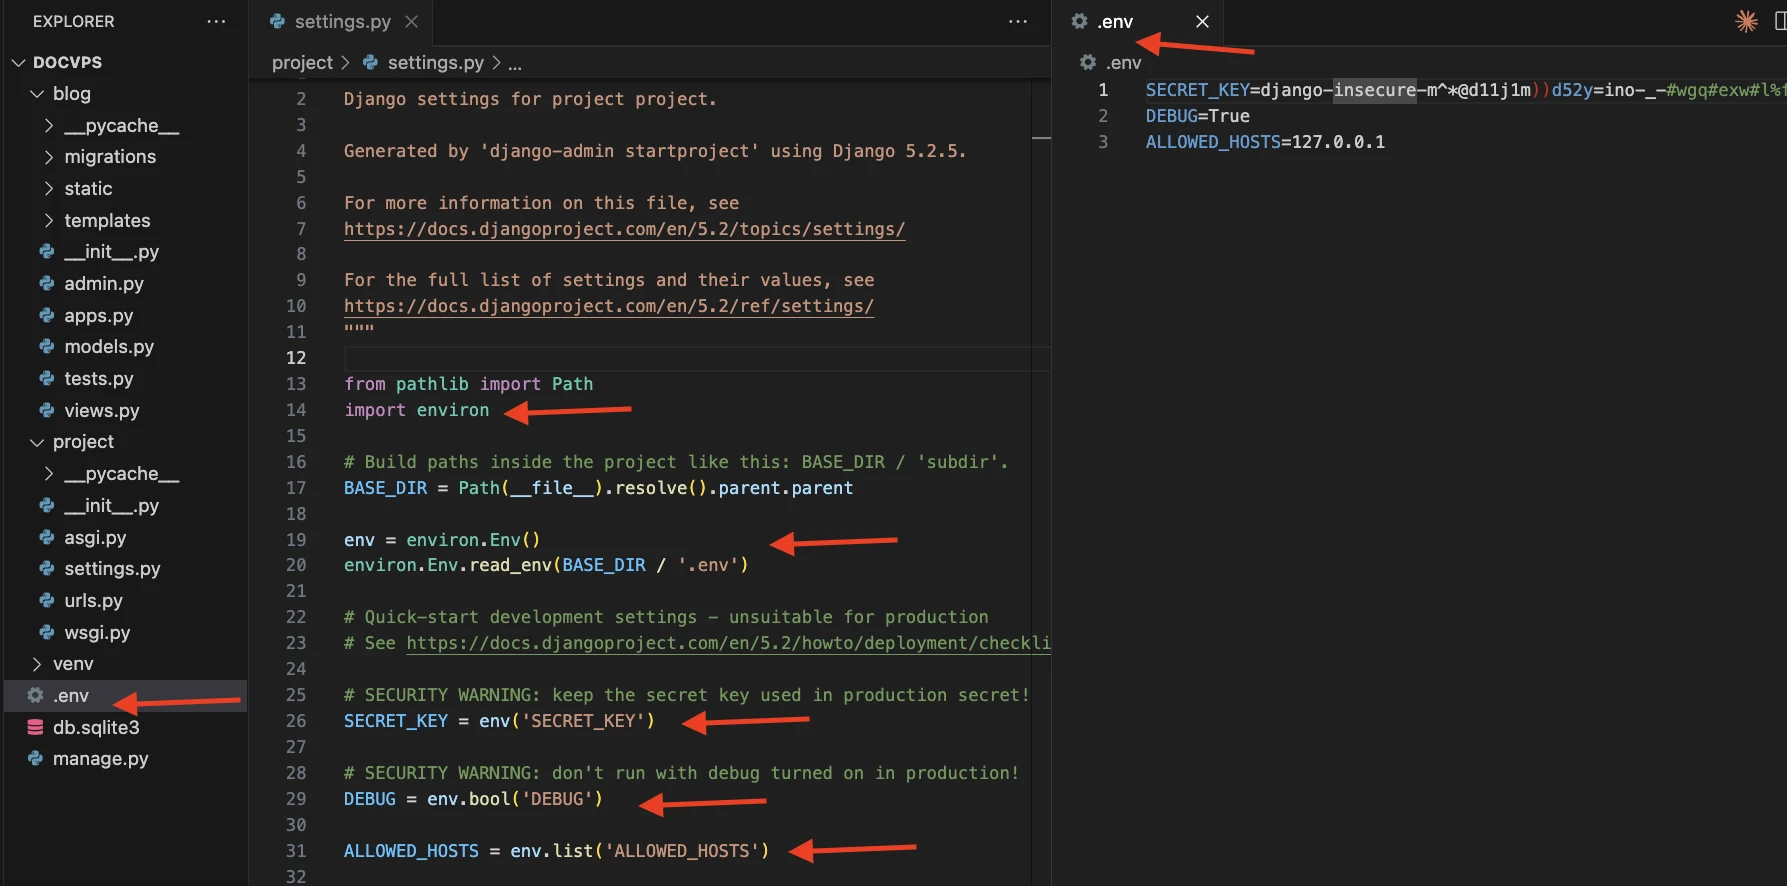The width and height of the screenshot is (1787, 886).
Task: Switch to the .env tab
Action: [1114, 21]
